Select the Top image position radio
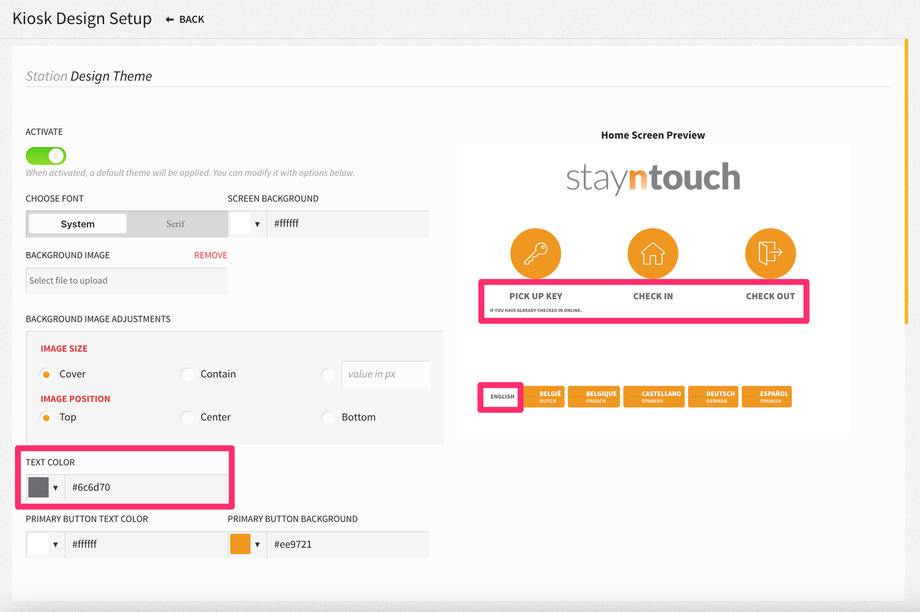The height and width of the screenshot is (612, 920). click(46, 417)
